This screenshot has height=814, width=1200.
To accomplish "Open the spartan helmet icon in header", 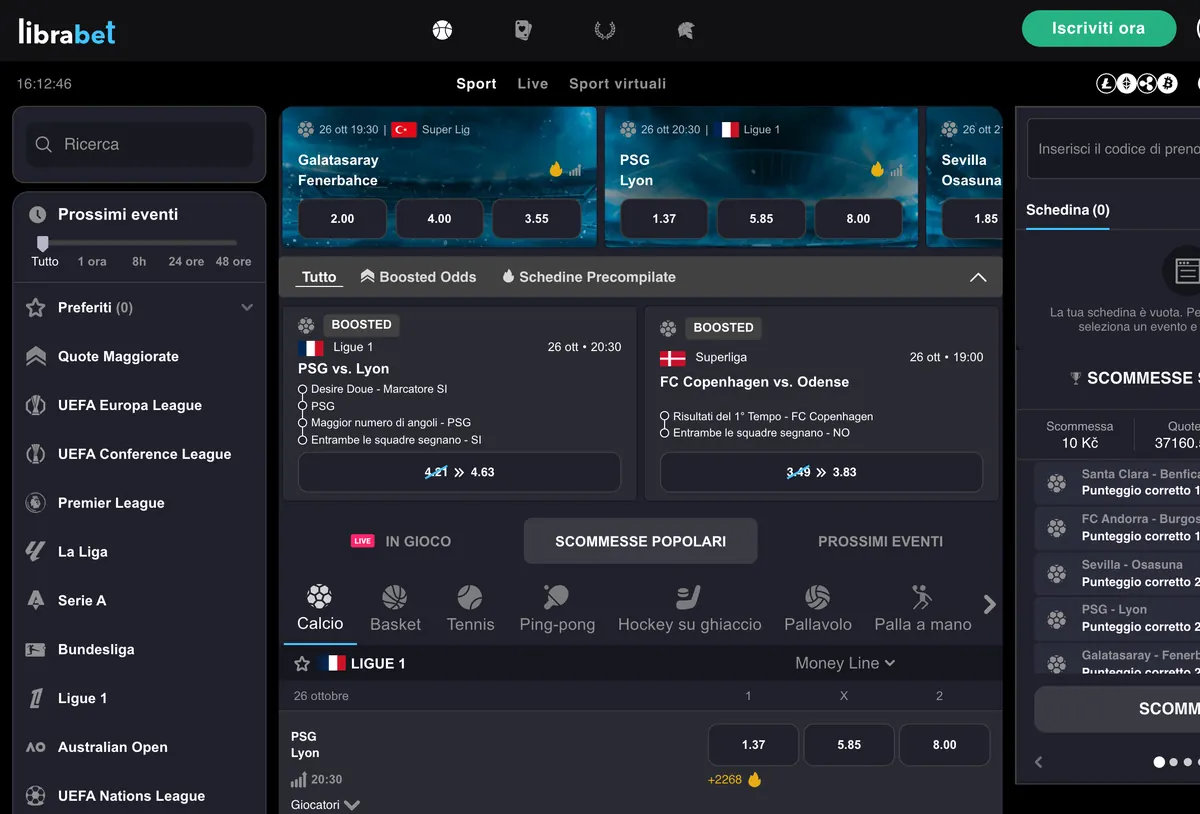I will click(685, 30).
